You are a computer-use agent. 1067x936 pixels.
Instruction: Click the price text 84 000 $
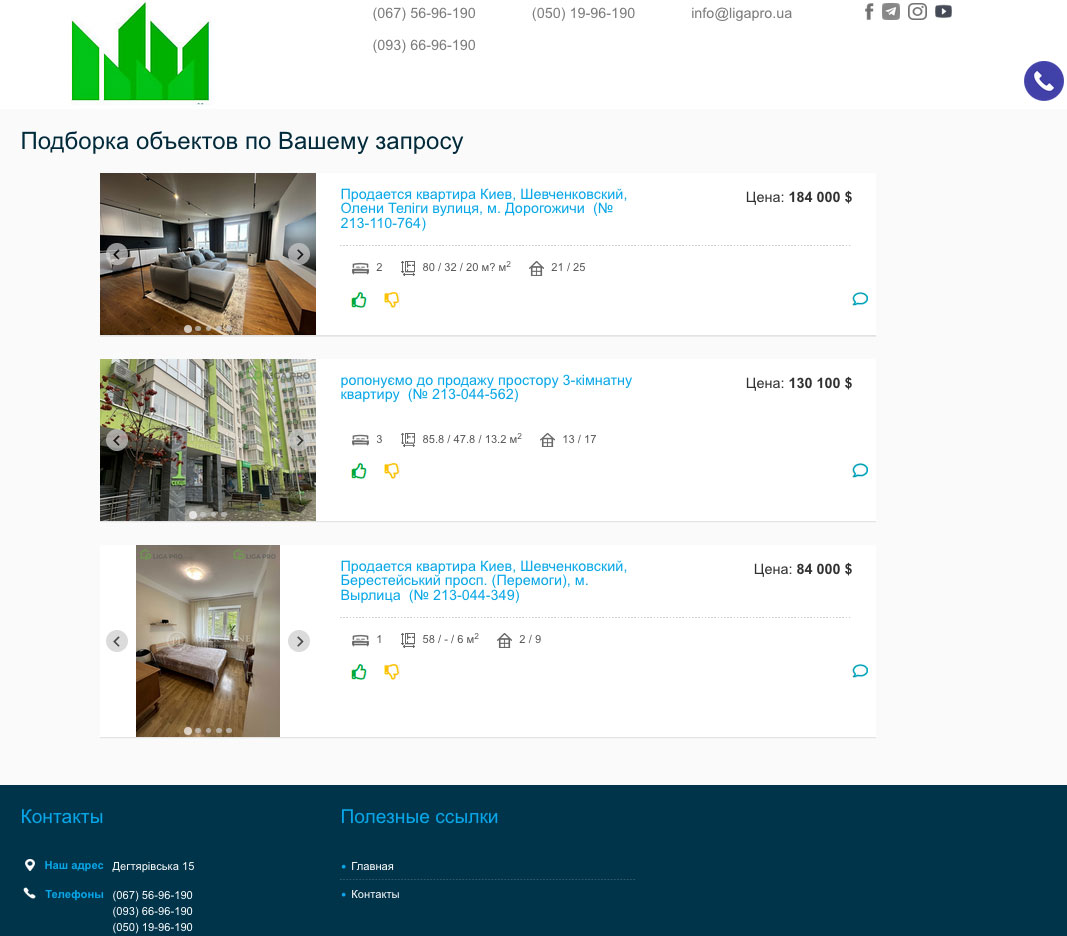[824, 568]
